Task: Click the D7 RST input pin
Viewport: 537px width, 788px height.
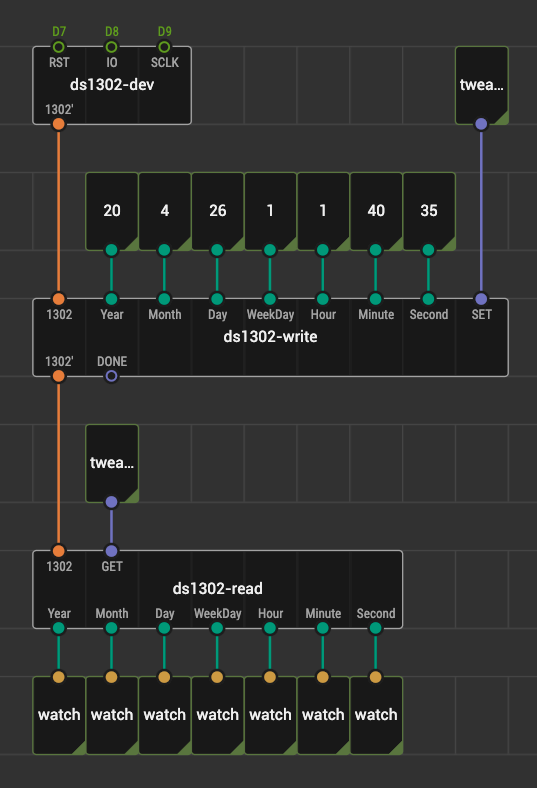Action: click(59, 47)
